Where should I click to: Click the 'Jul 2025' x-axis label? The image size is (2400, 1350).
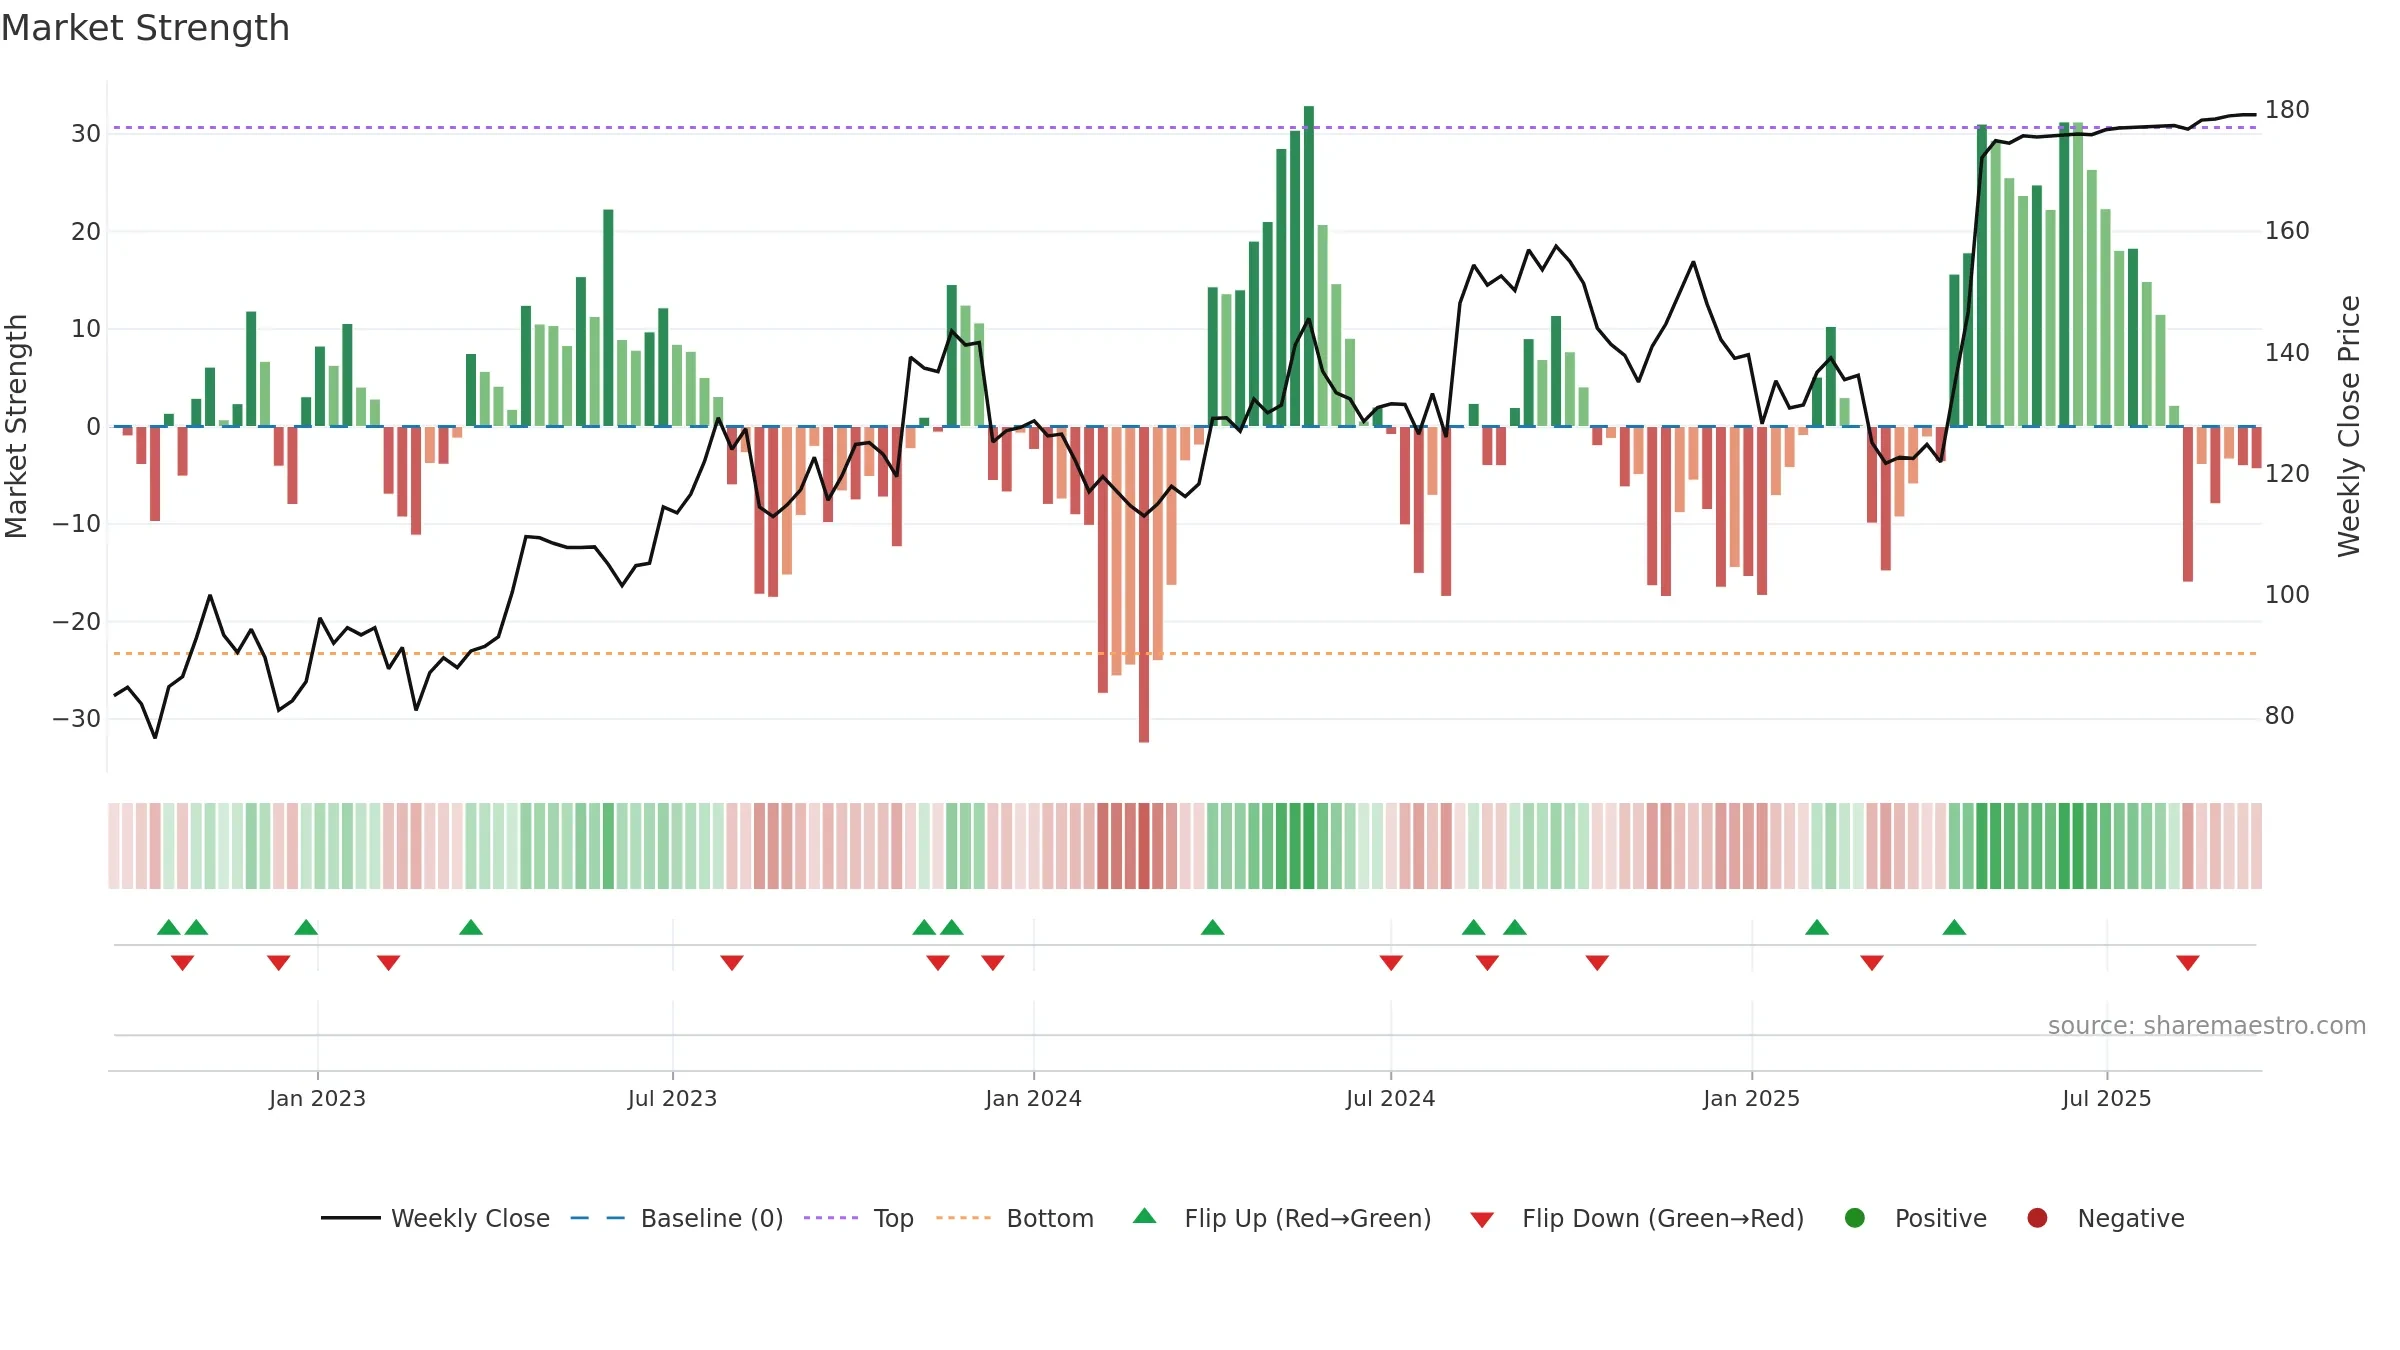[x=2106, y=1098]
